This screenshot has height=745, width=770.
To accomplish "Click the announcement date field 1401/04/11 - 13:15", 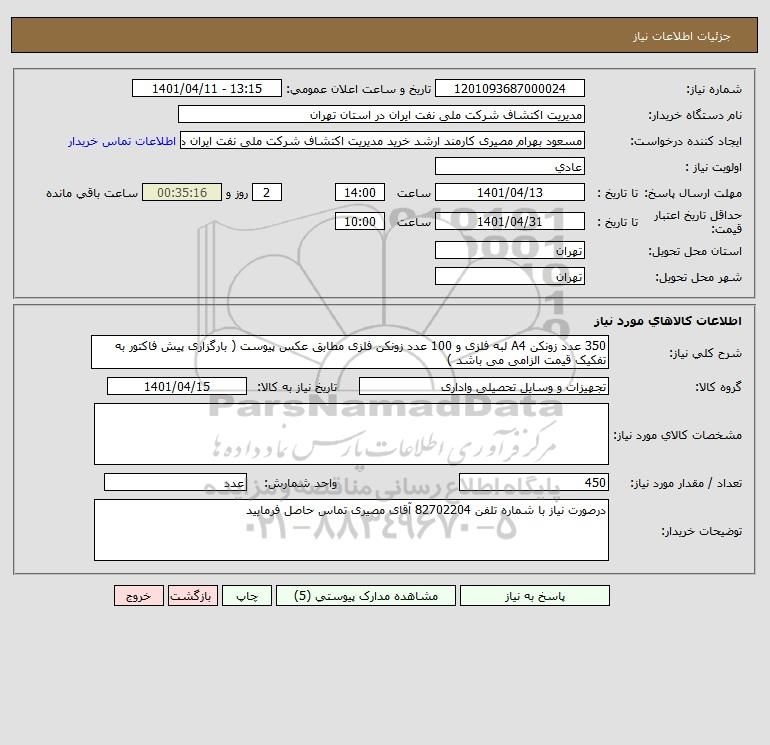I will (207, 88).
